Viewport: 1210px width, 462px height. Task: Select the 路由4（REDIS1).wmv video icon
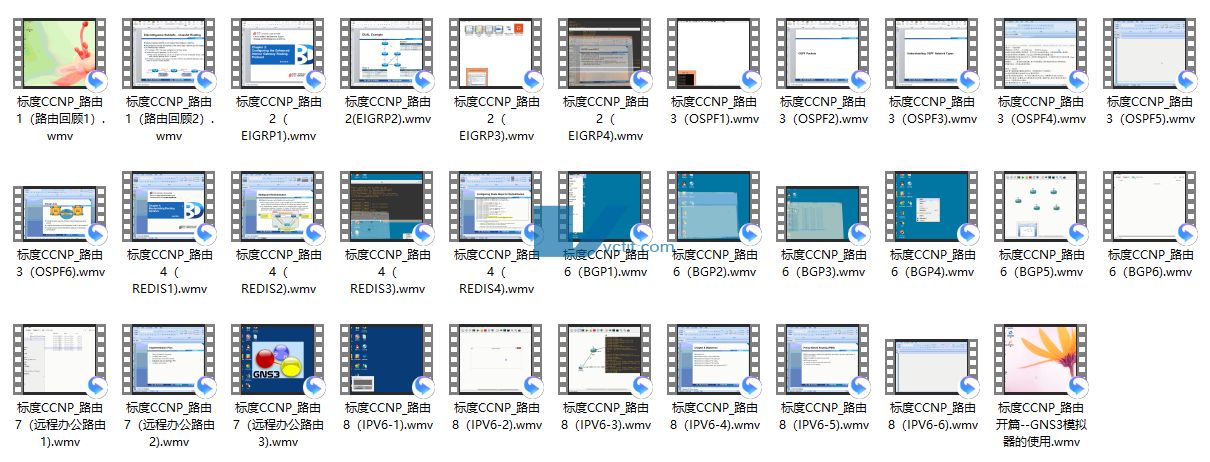(169, 206)
